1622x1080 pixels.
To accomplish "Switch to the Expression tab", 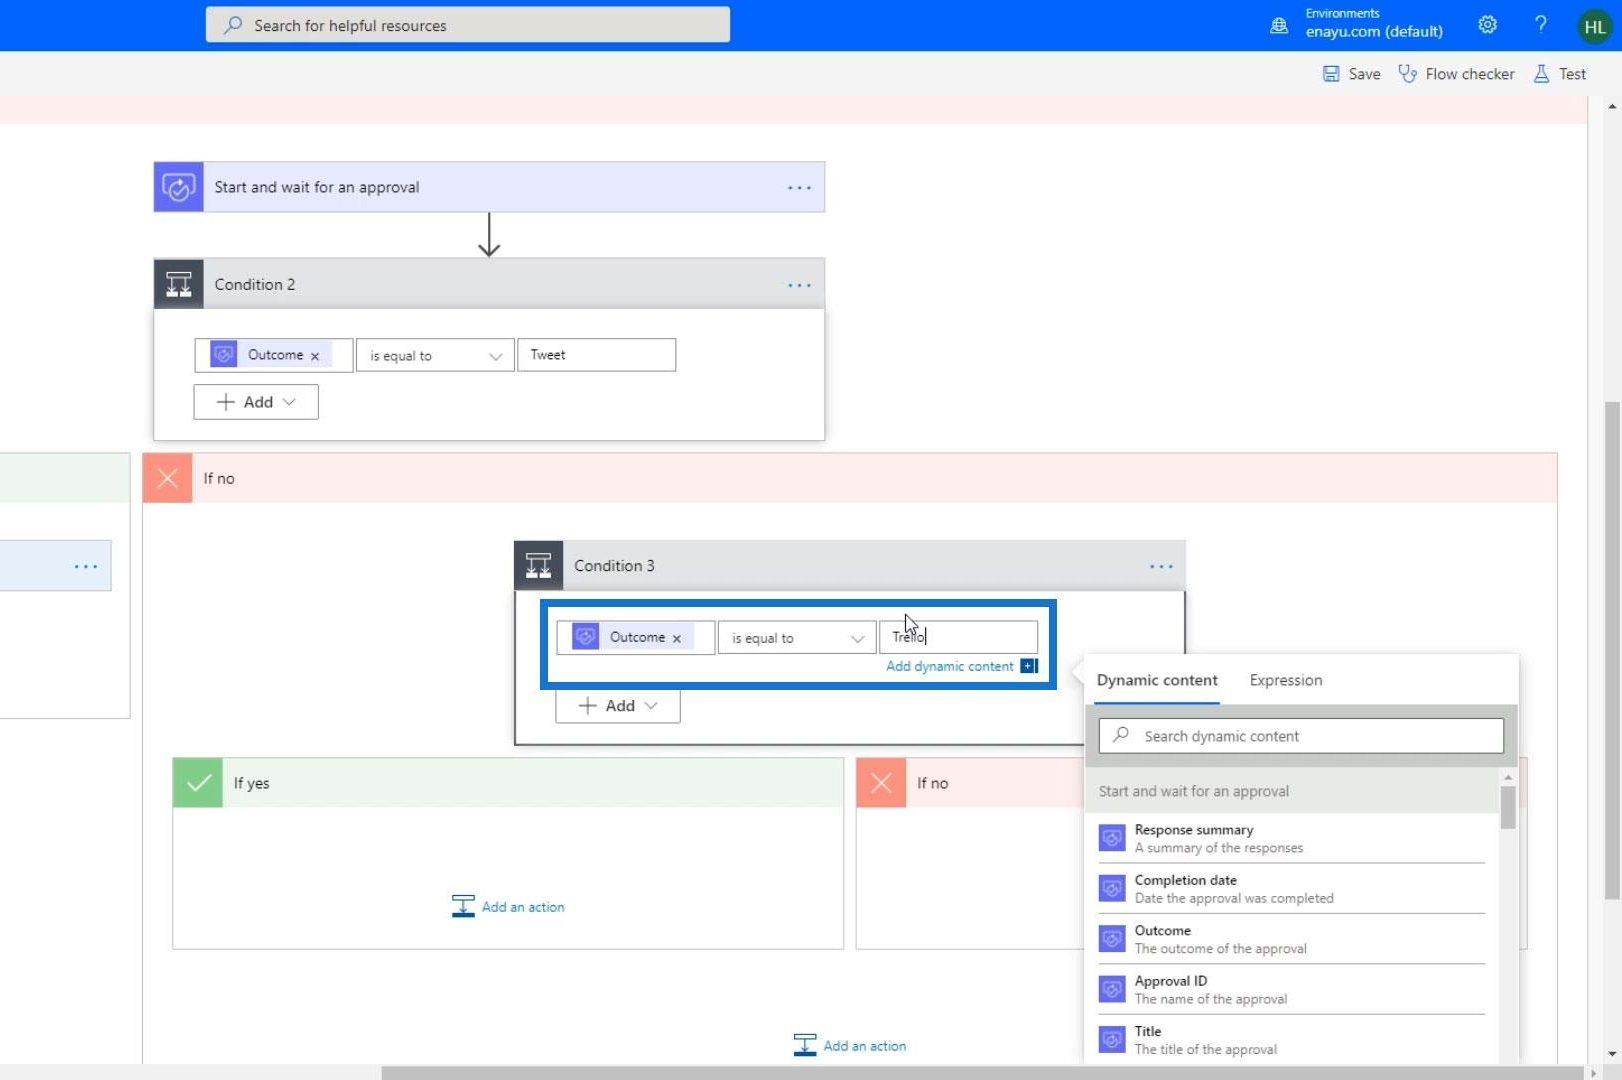I will coord(1285,680).
